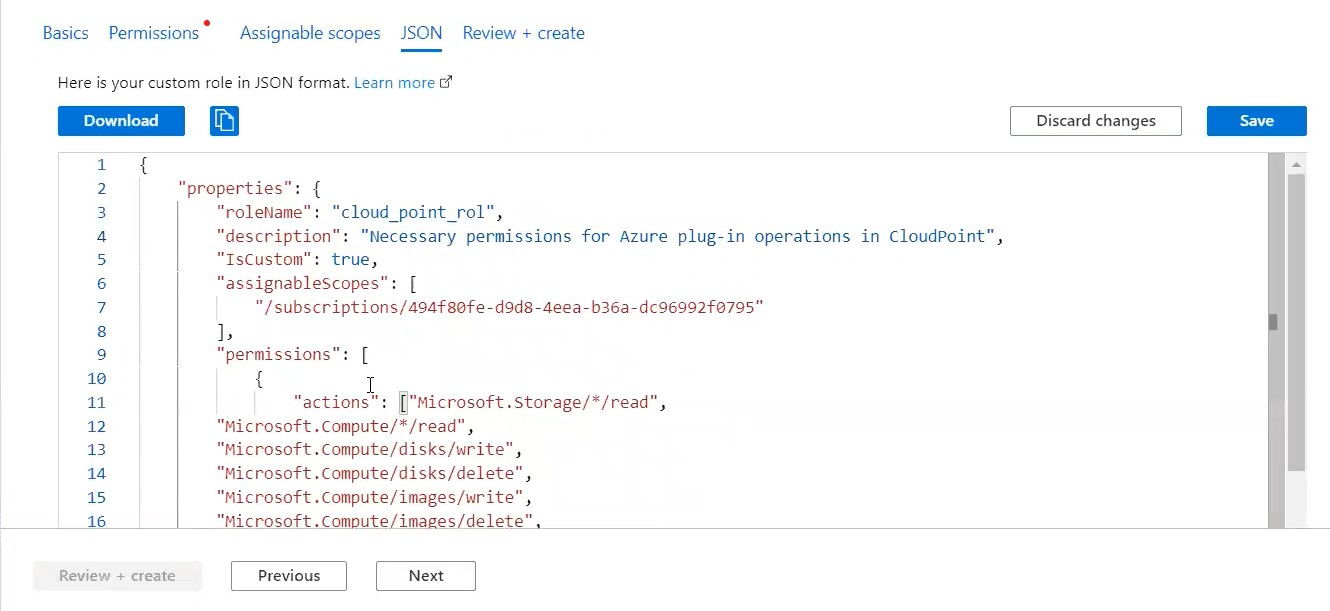Open the external link icon beside Learn more
Image resolution: width=1330 pixels, height=611 pixels.
[x=446, y=83]
